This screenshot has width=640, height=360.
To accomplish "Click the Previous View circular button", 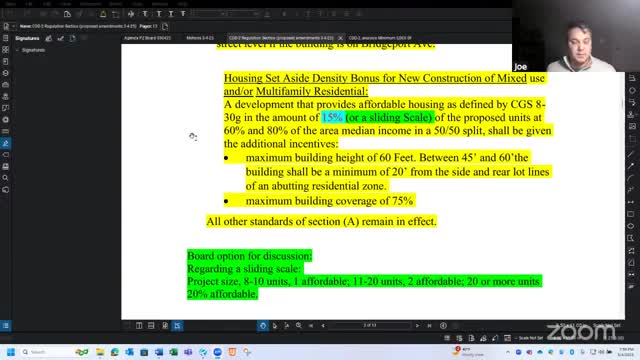I will point(443,326).
